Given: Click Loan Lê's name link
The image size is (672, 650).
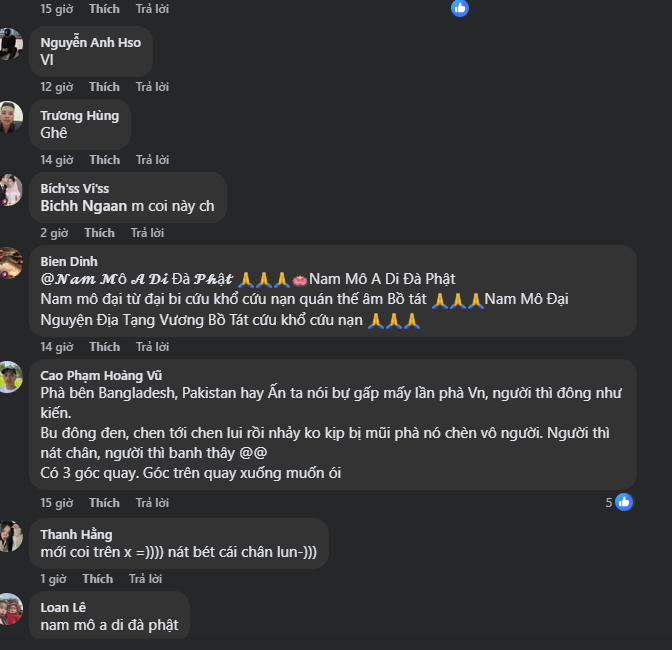Looking at the screenshot, I should click(x=63, y=607).
